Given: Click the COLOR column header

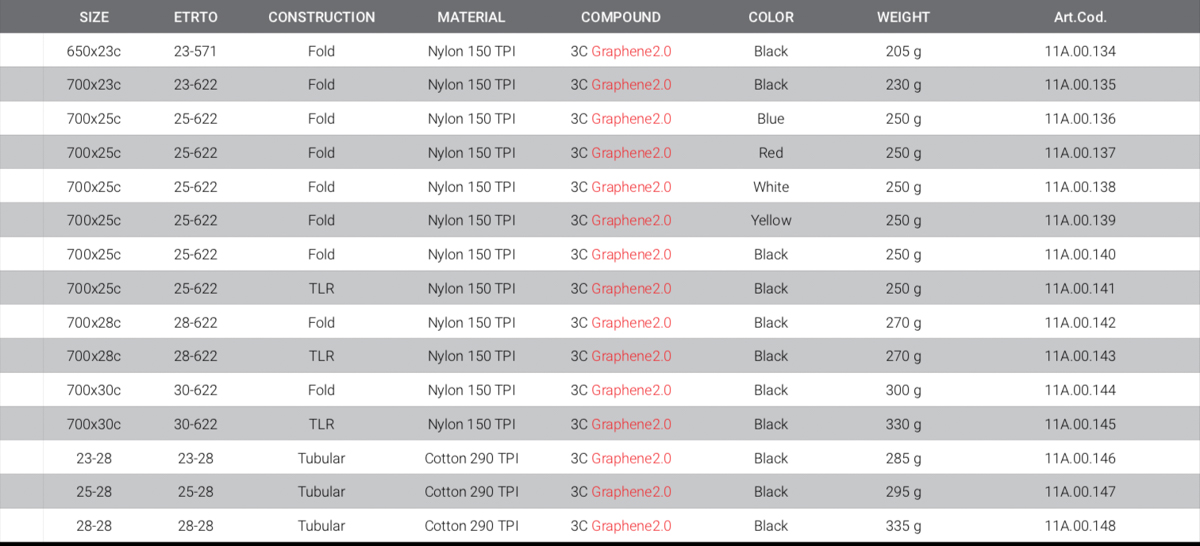Looking at the screenshot, I should coord(771,17).
